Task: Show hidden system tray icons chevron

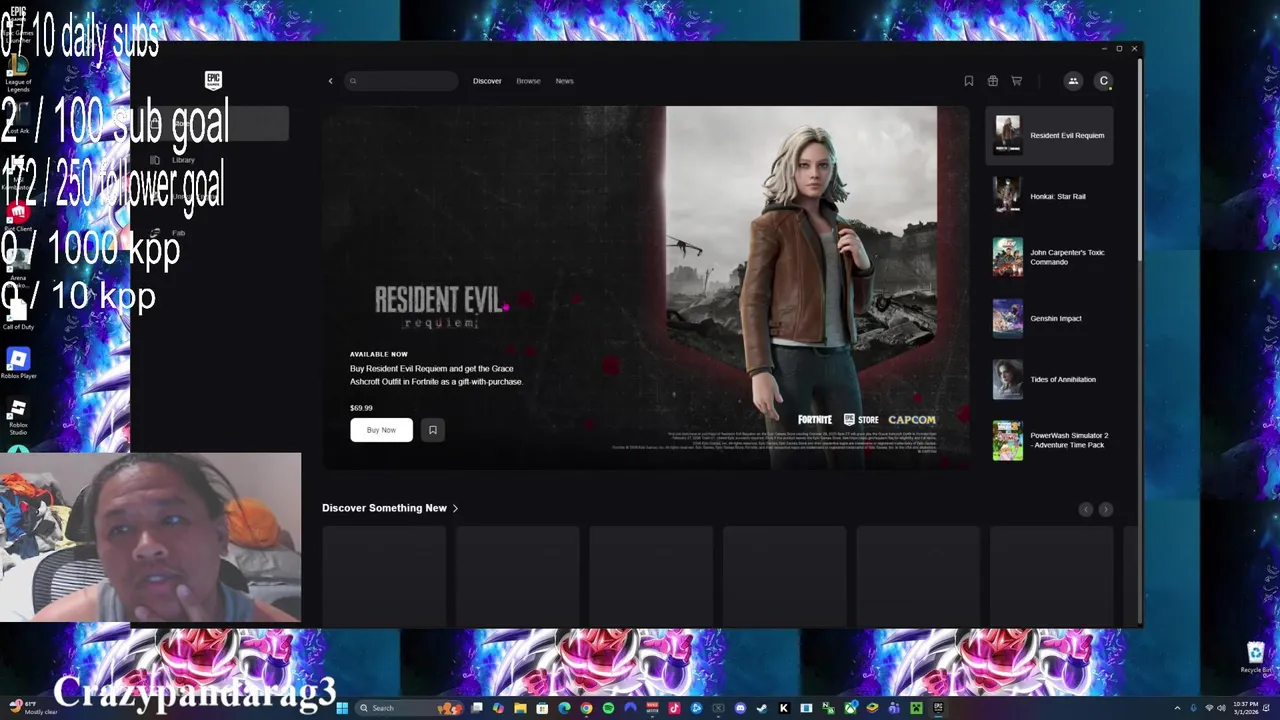Action: point(1177,708)
